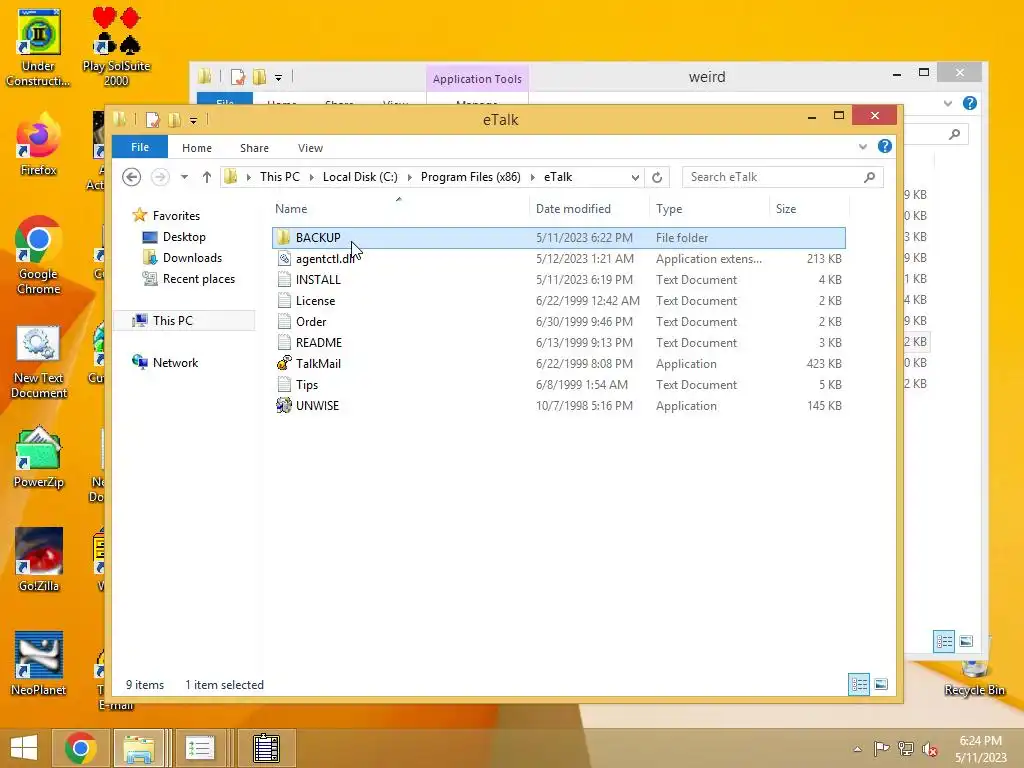Screen dimensions: 1024x768
Task: Open eTalk quick access toolbar customize dropdown
Action: pyautogui.click(x=193, y=121)
